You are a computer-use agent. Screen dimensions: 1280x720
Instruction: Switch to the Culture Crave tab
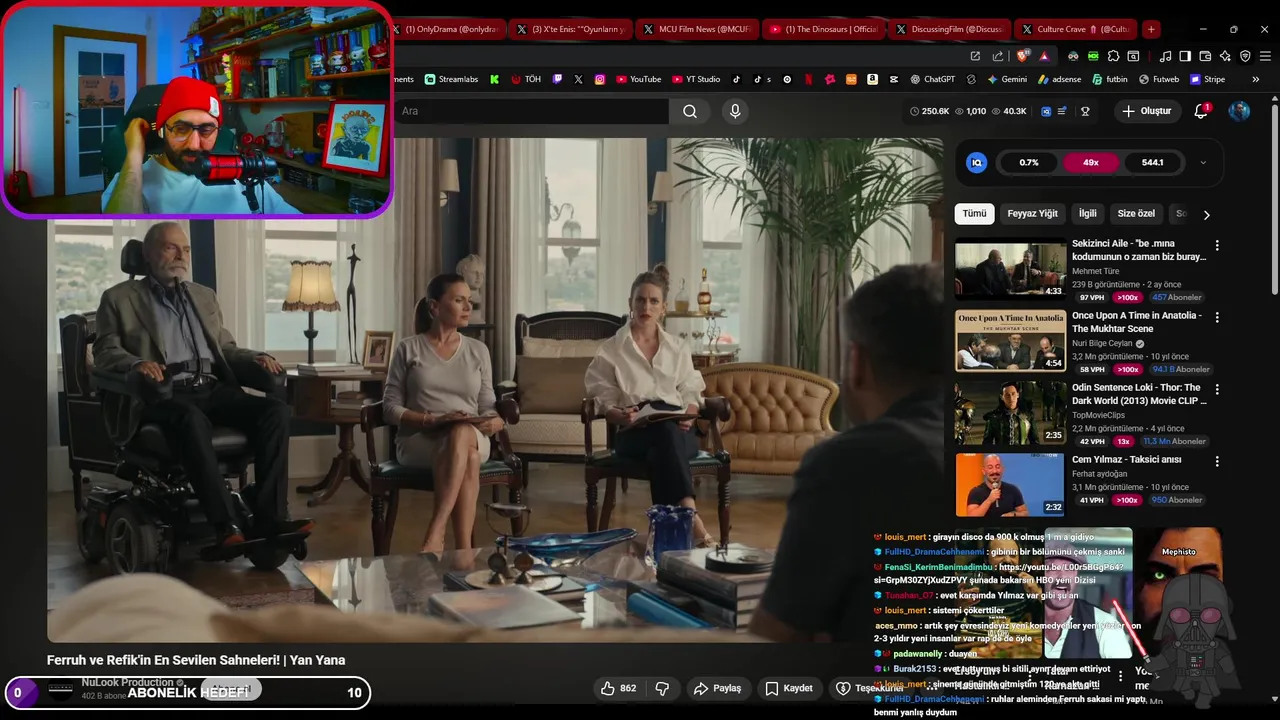pyautogui.click(x=1075, y=29)
